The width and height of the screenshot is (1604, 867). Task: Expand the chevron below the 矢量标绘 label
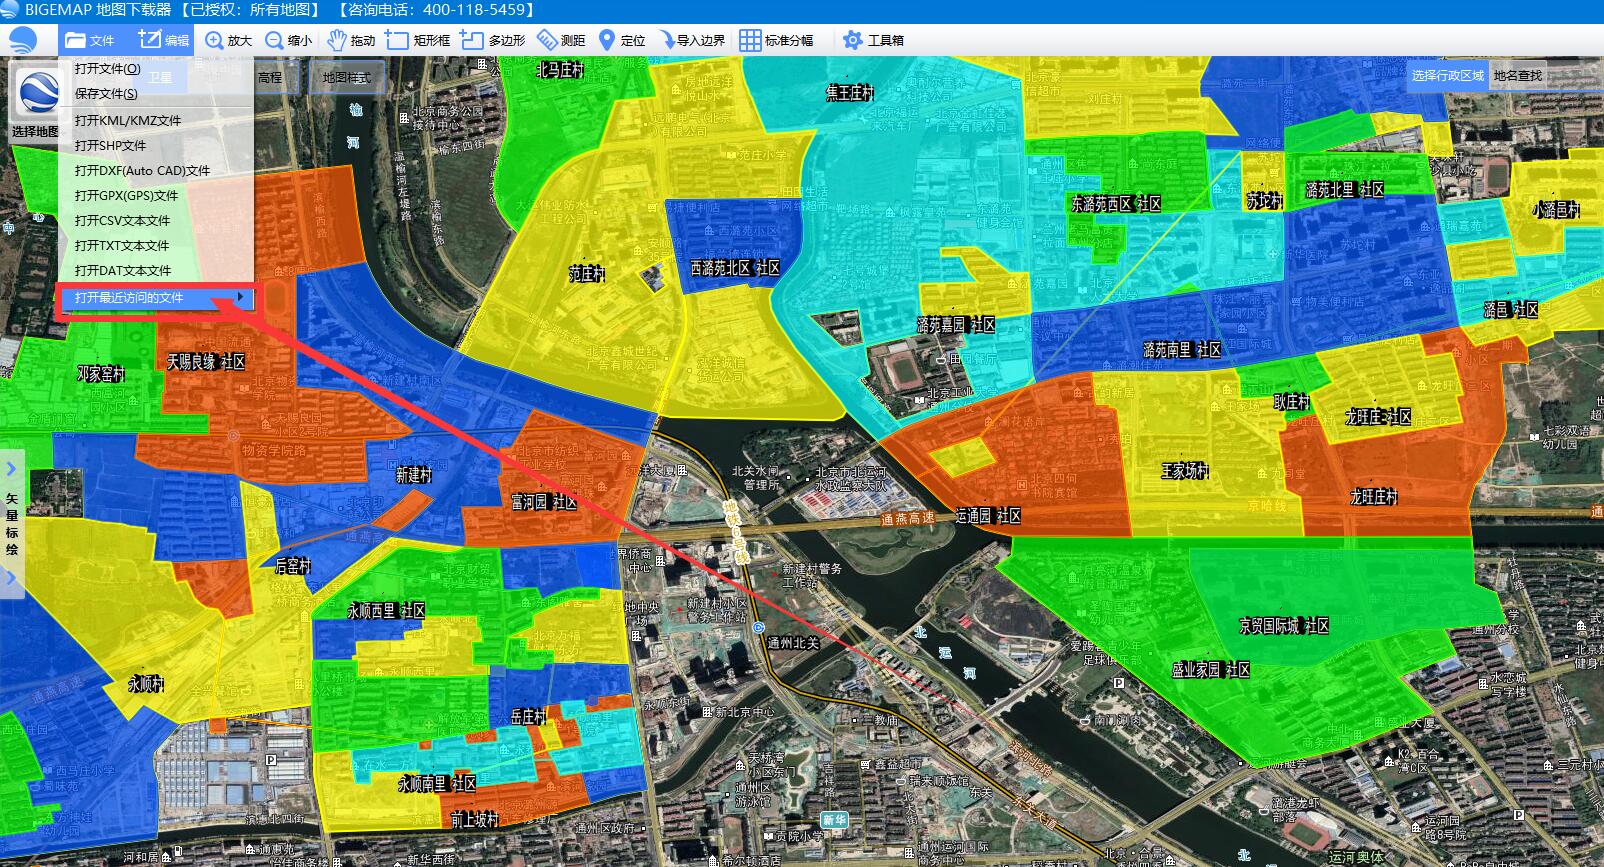12,579
